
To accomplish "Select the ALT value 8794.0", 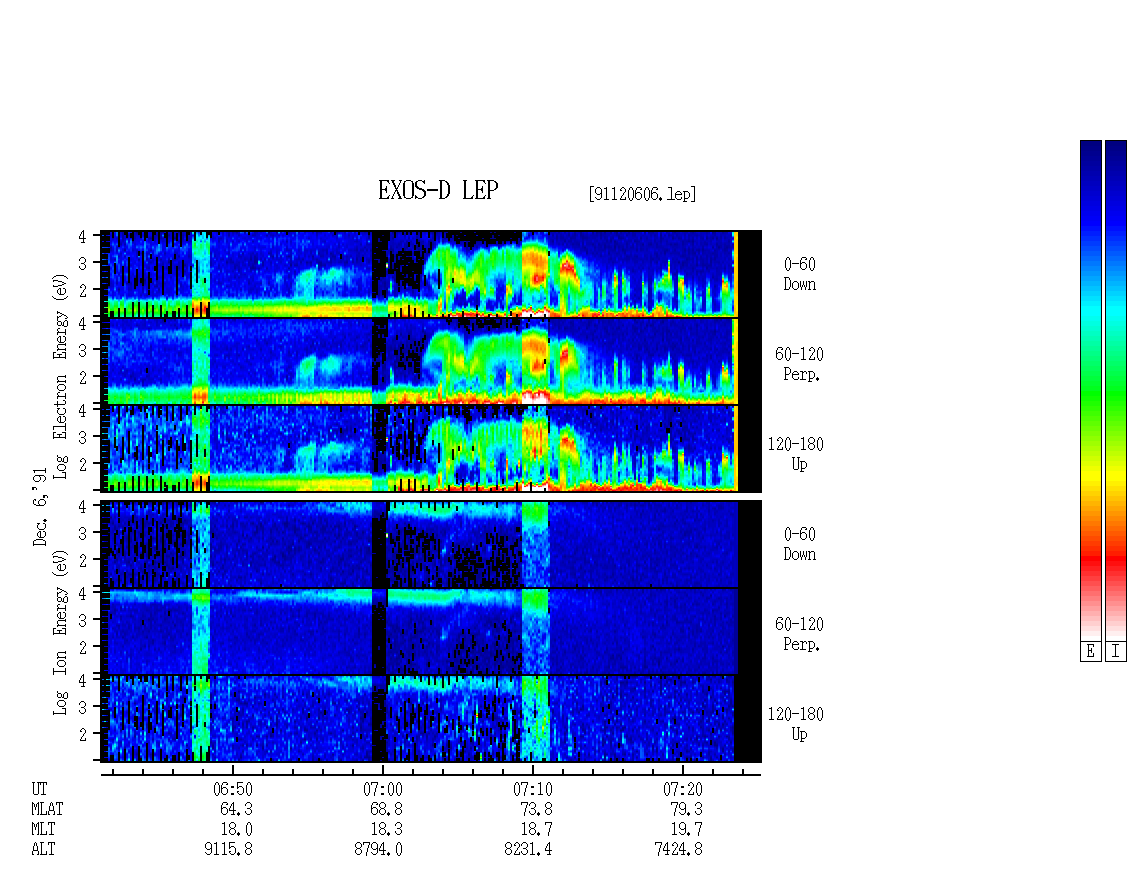I will coord(378,850).
